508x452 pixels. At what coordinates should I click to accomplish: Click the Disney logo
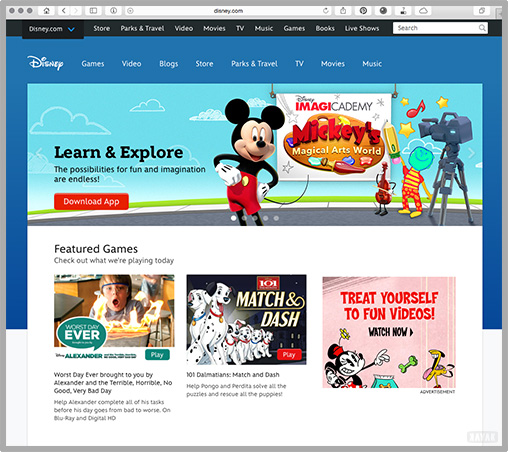click(x=45, y=63)
